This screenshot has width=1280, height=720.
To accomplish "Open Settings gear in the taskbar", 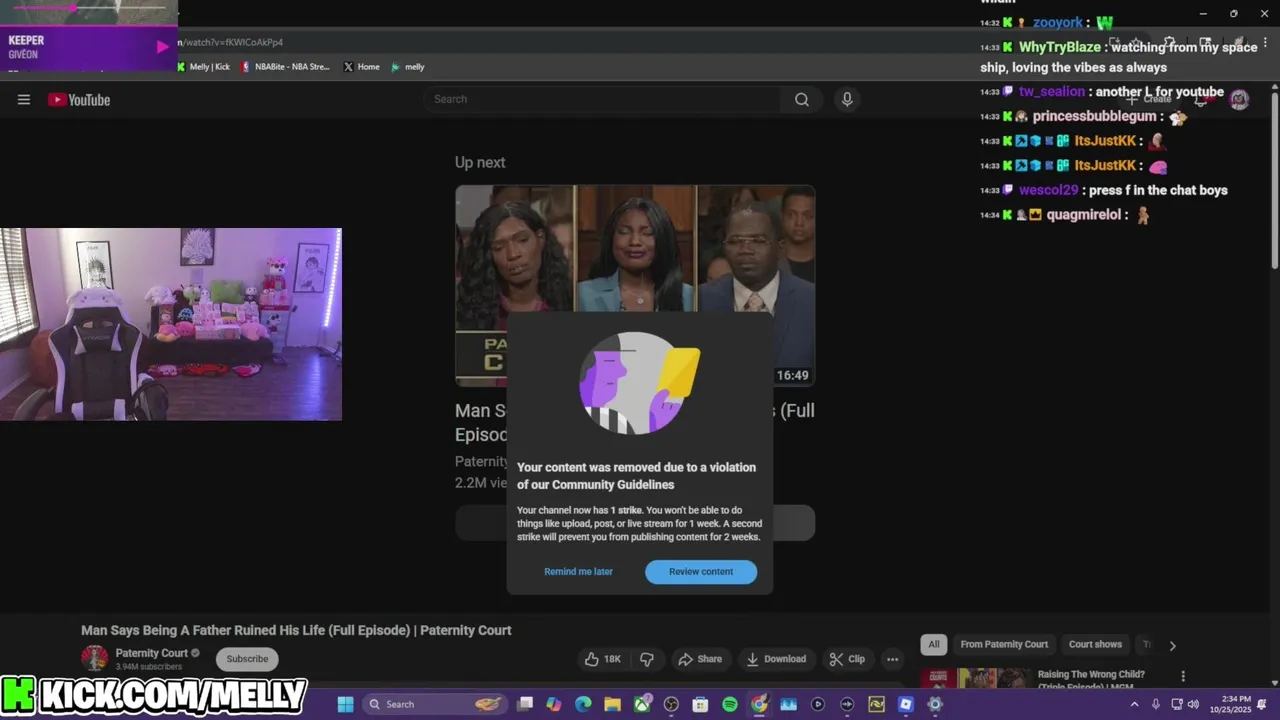I will [935, 704].
